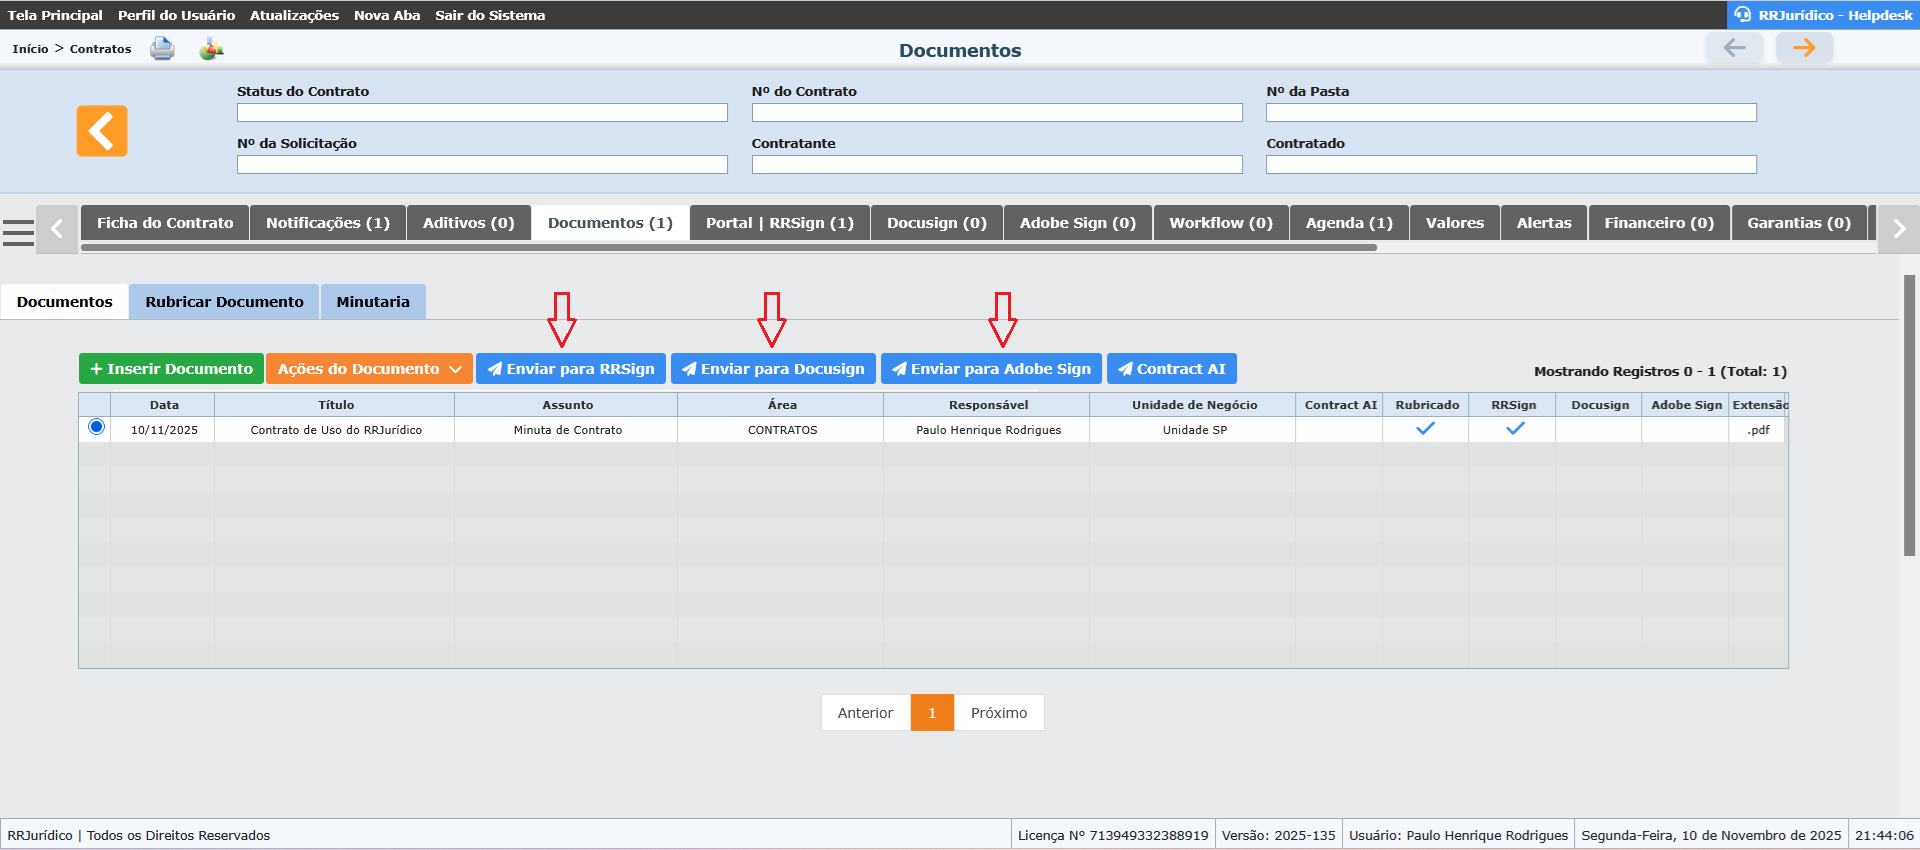Open the Rubricar Documento sub-tab
The height and width of the screenshot is (850, 1920).
click(x=224, y=302)
